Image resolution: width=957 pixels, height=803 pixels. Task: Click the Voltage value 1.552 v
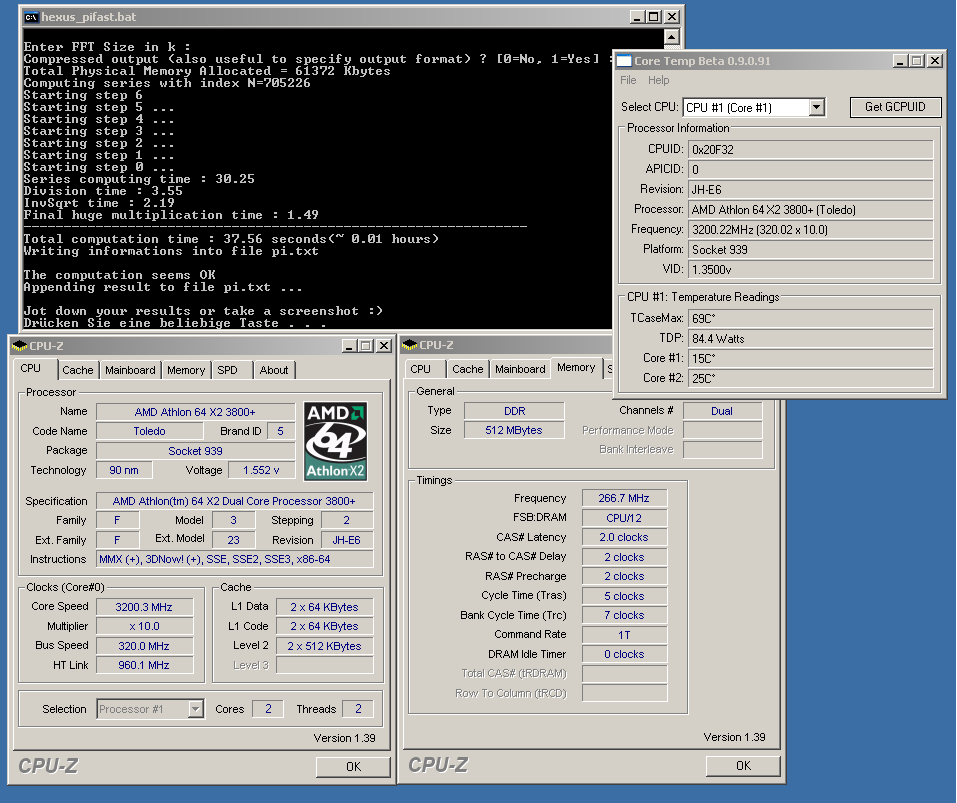[x=261, y=470]
